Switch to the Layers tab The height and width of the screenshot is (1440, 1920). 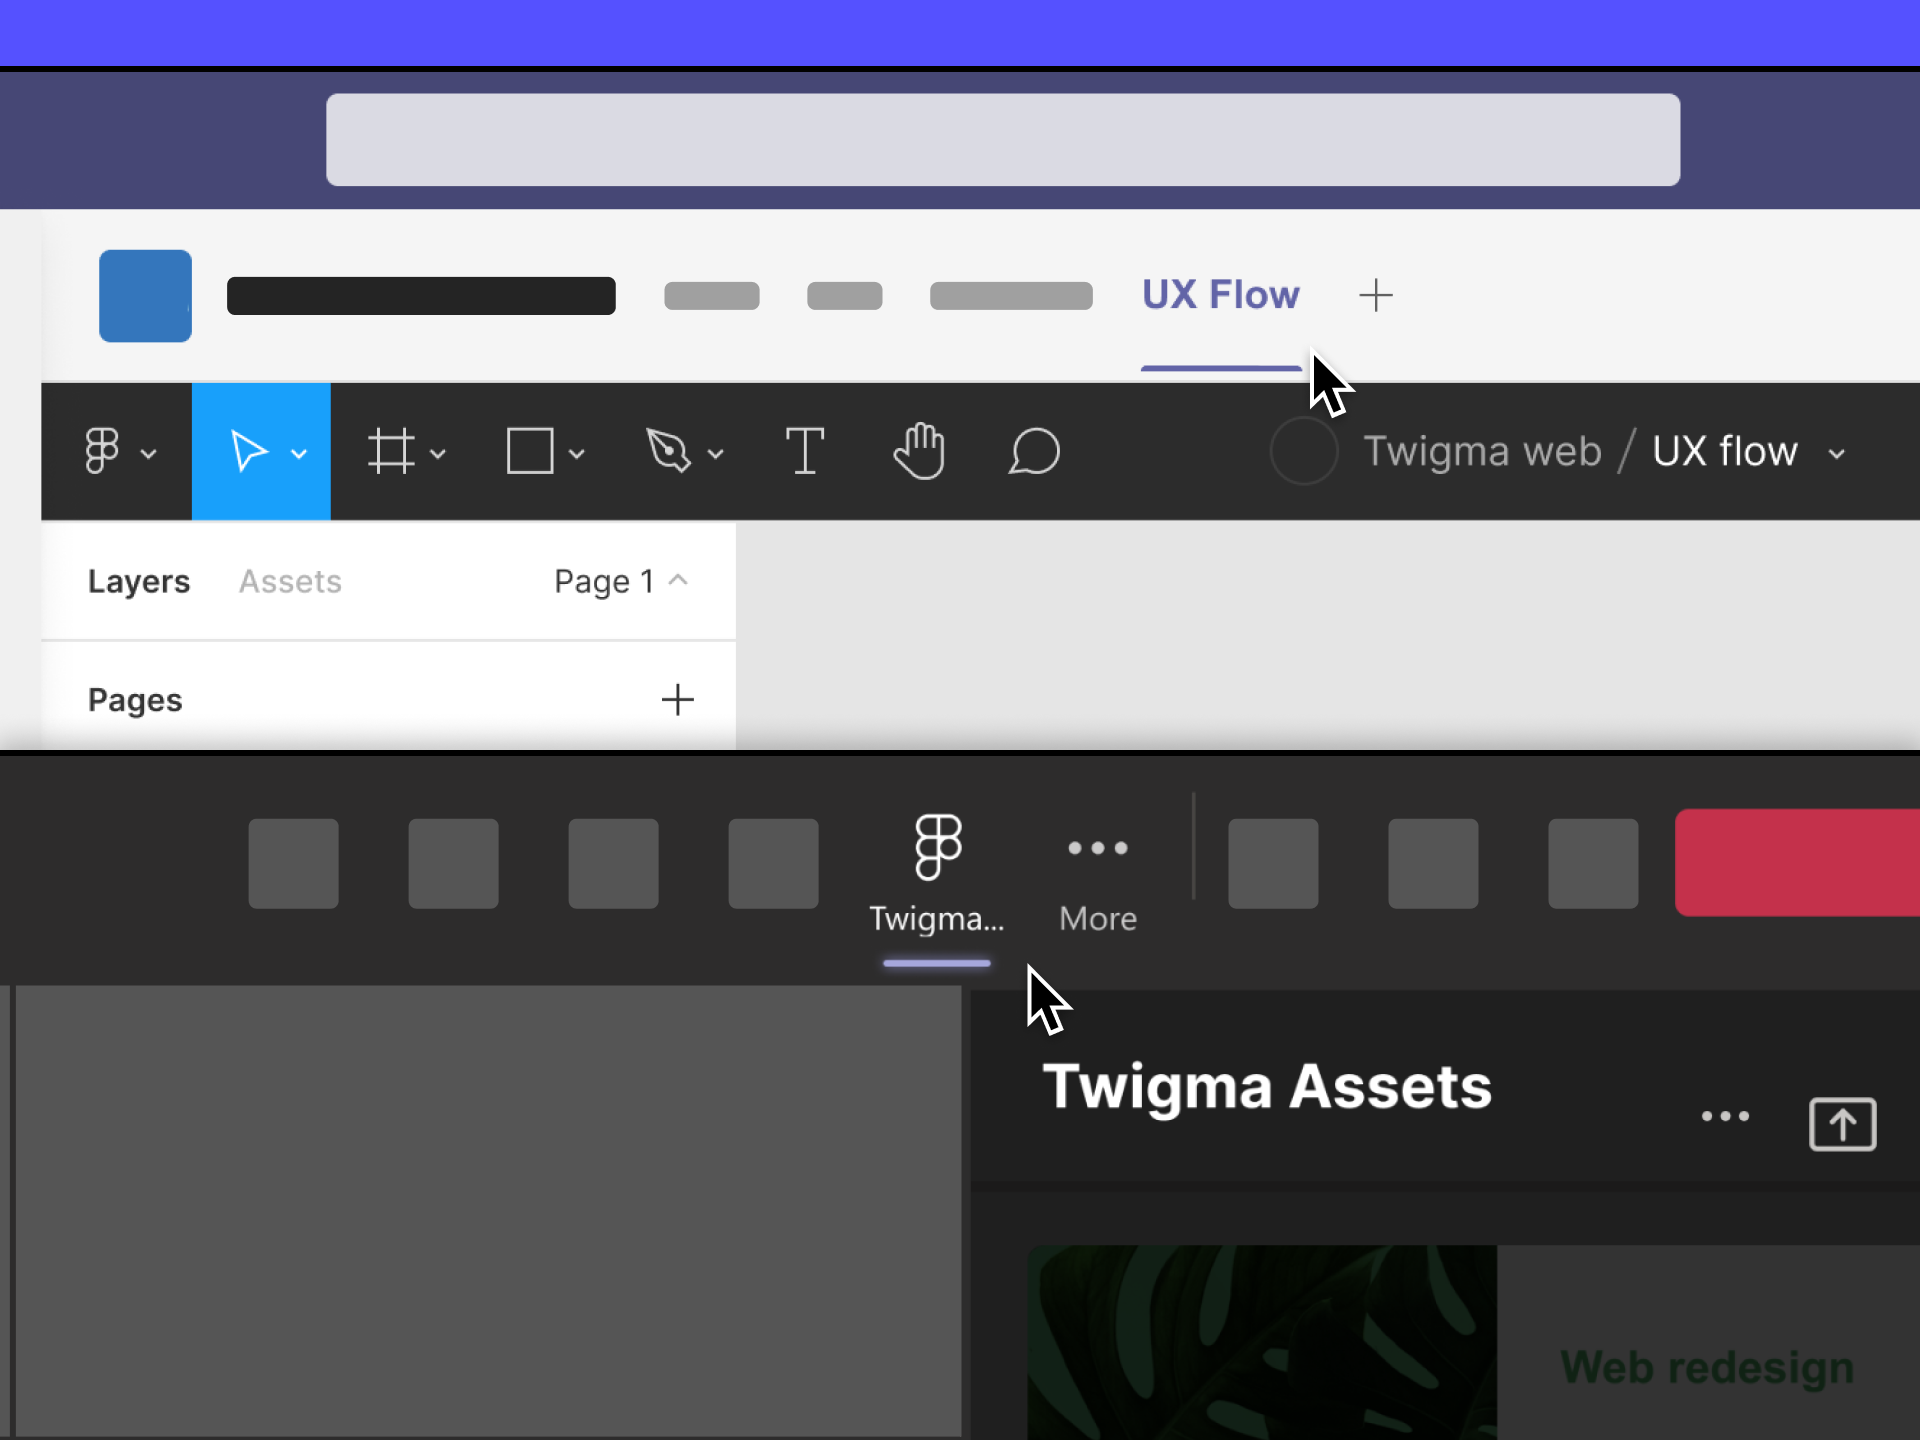[139, 581]
